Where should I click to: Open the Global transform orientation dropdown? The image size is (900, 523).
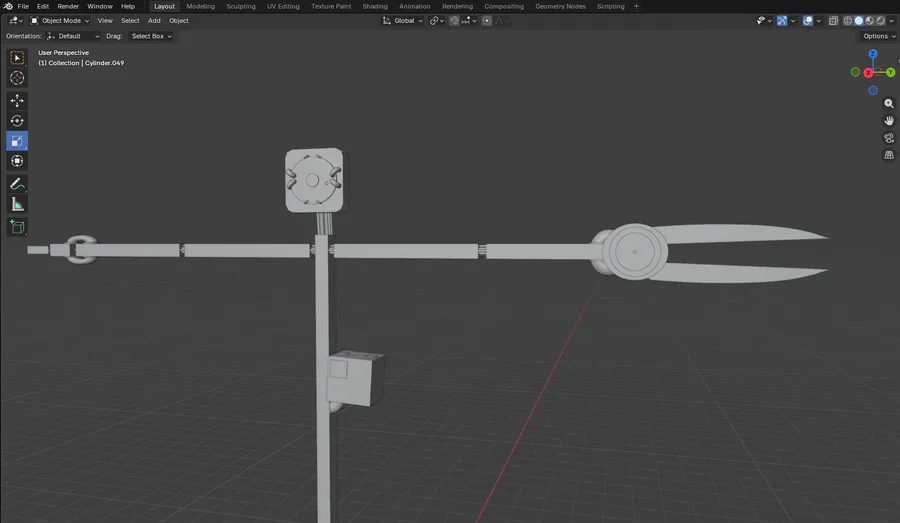(403, 21)
